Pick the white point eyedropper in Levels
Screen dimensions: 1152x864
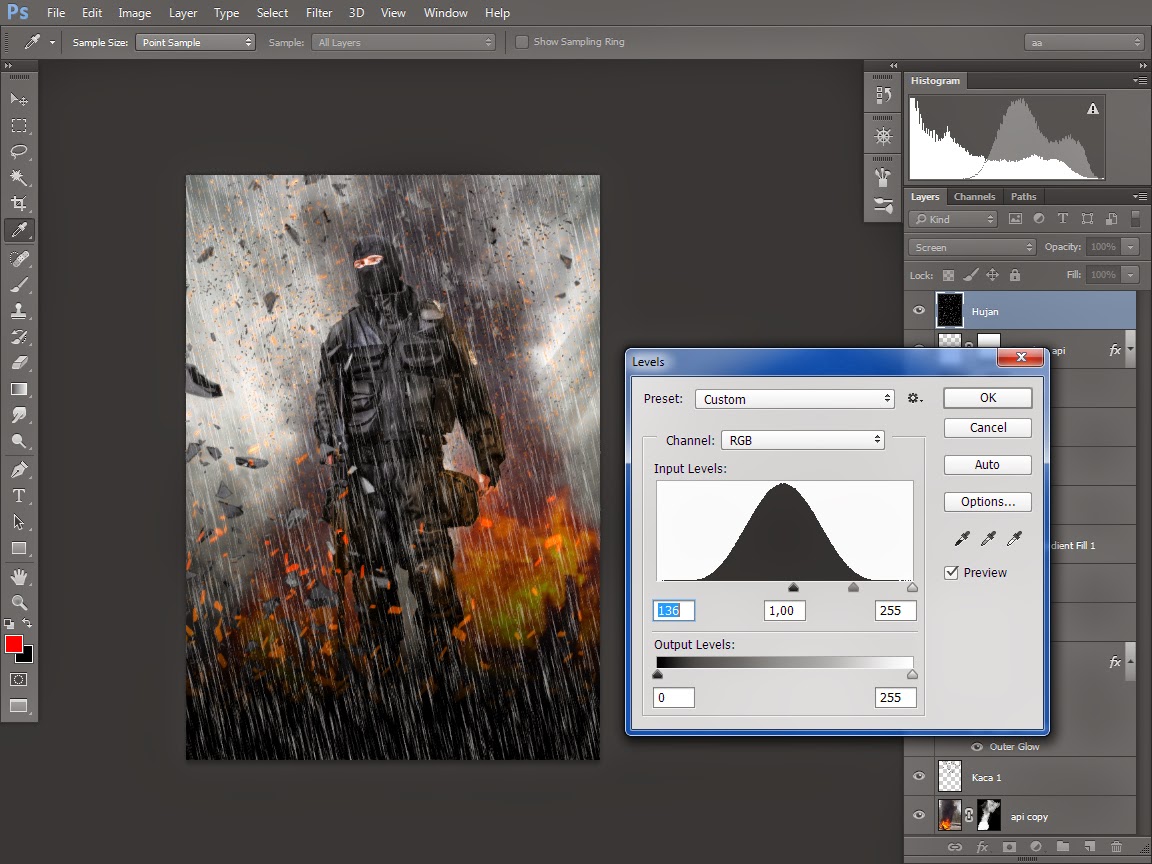1014,539
